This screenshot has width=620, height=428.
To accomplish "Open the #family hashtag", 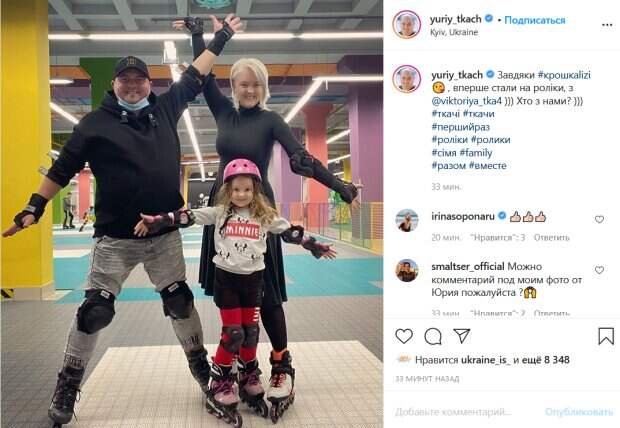I will [x=476, y=153].
